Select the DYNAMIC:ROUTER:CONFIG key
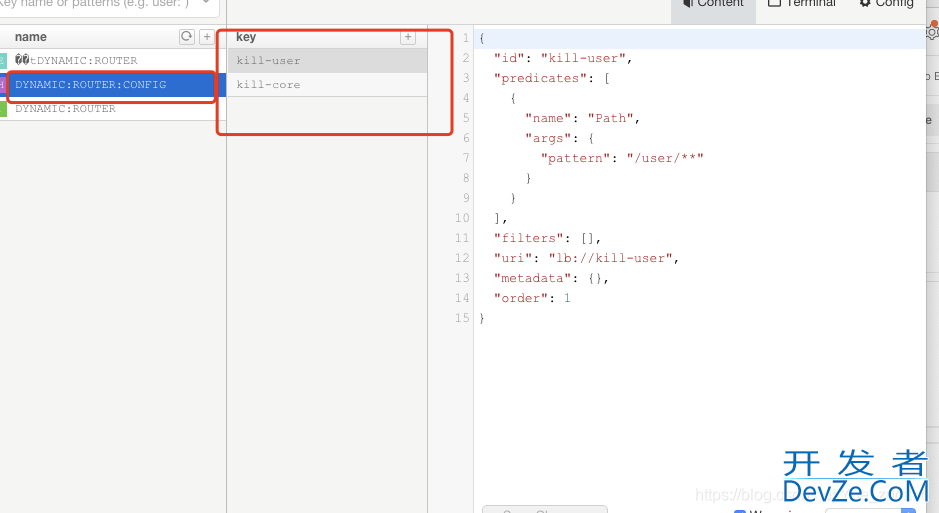This screenshot has height=513, width=939. coord(113,84)
